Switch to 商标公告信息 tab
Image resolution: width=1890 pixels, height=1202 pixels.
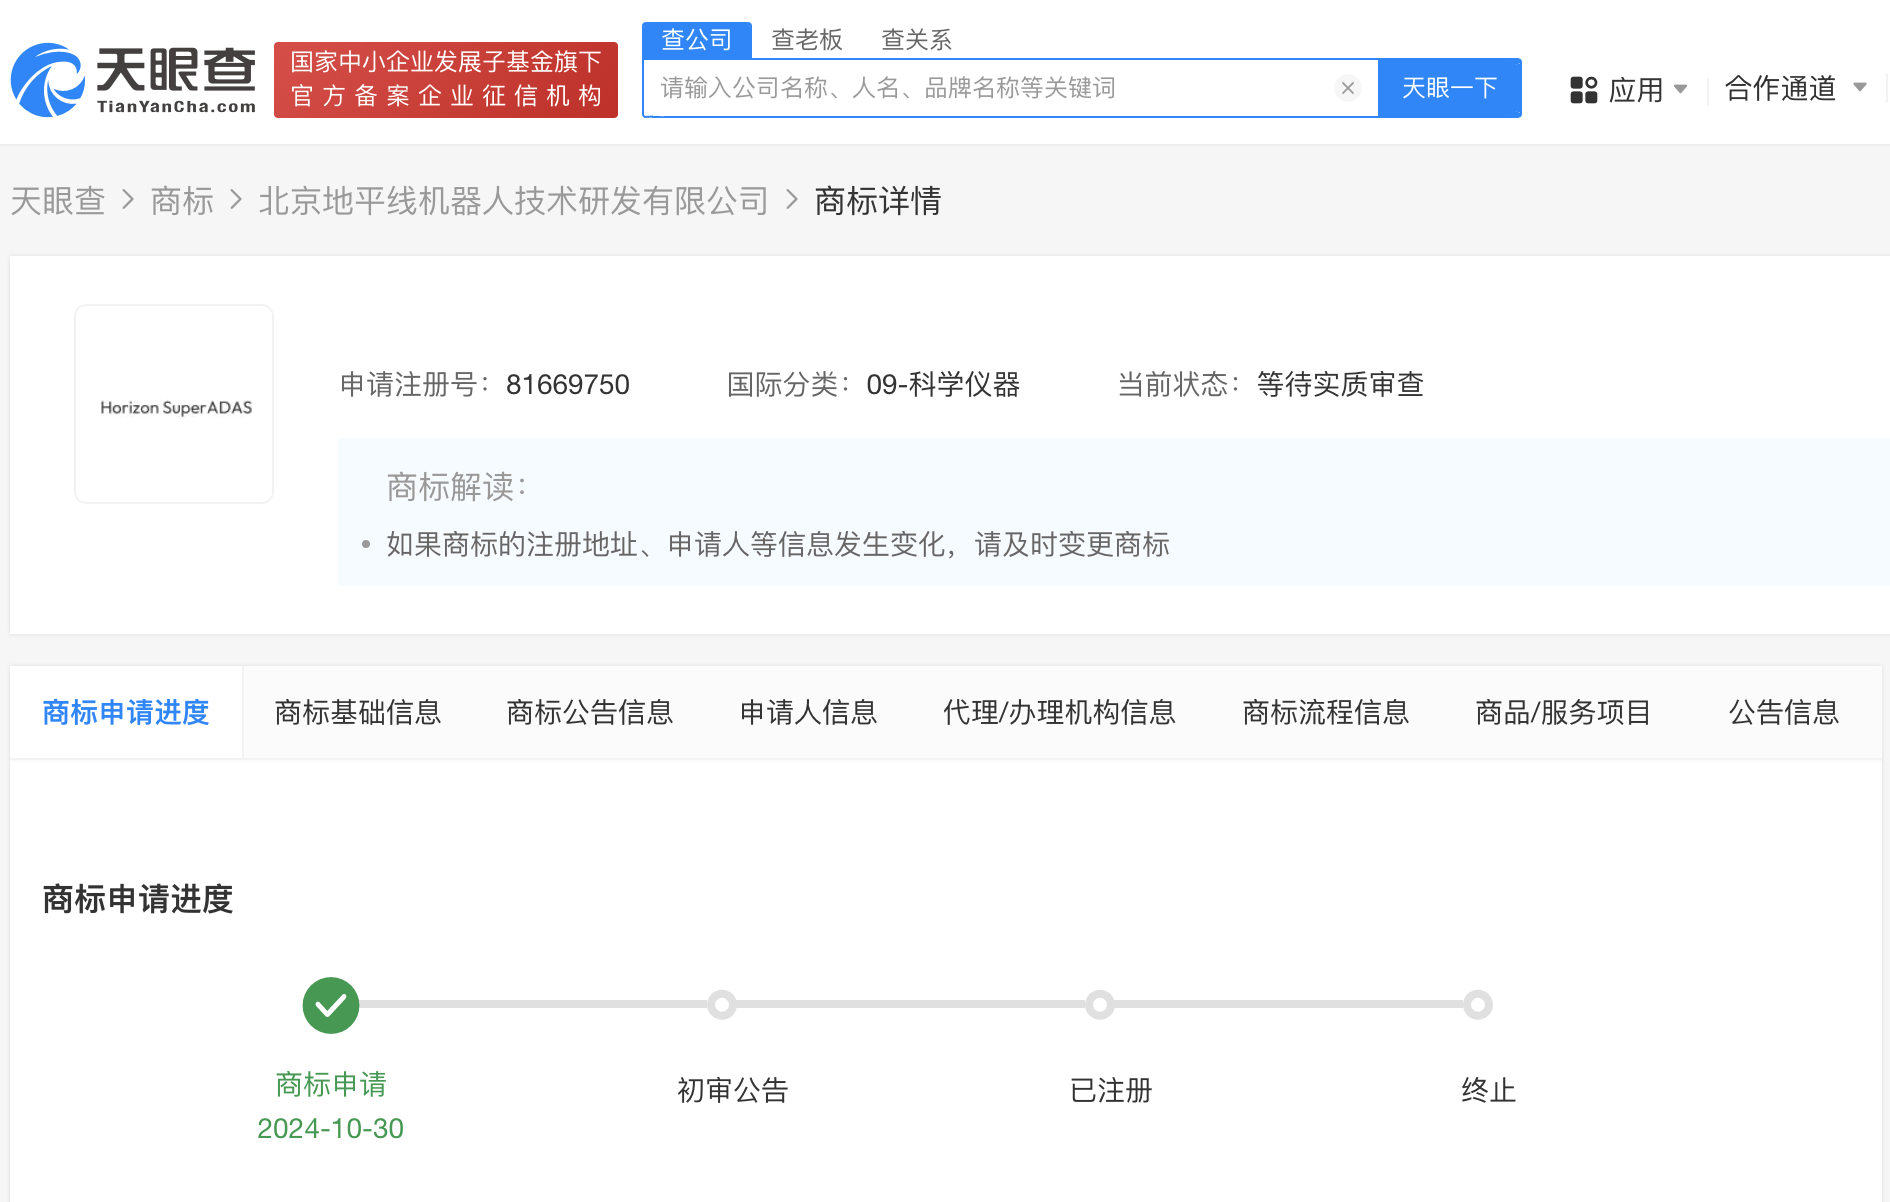pos(590,712)
